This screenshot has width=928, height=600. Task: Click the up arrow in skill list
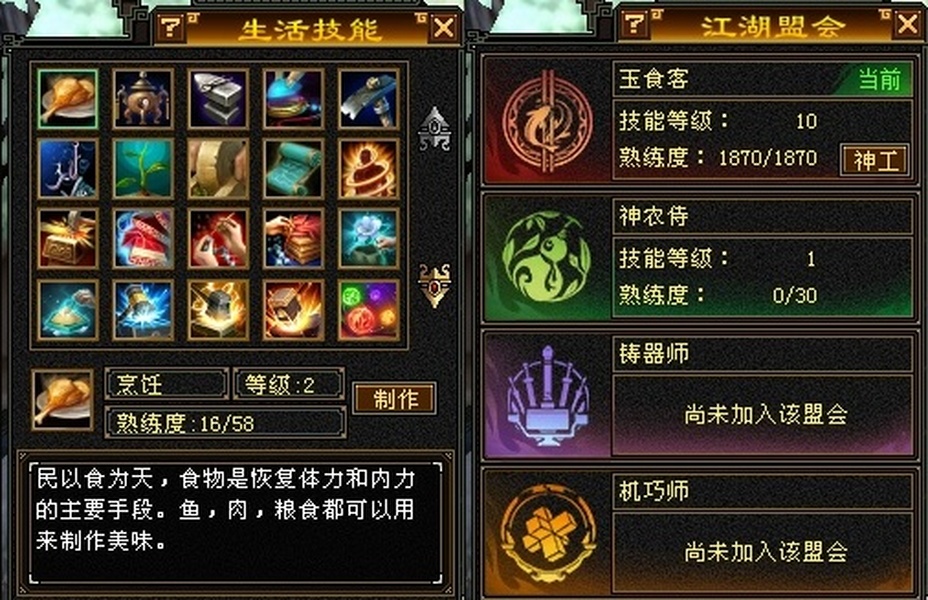434,128
